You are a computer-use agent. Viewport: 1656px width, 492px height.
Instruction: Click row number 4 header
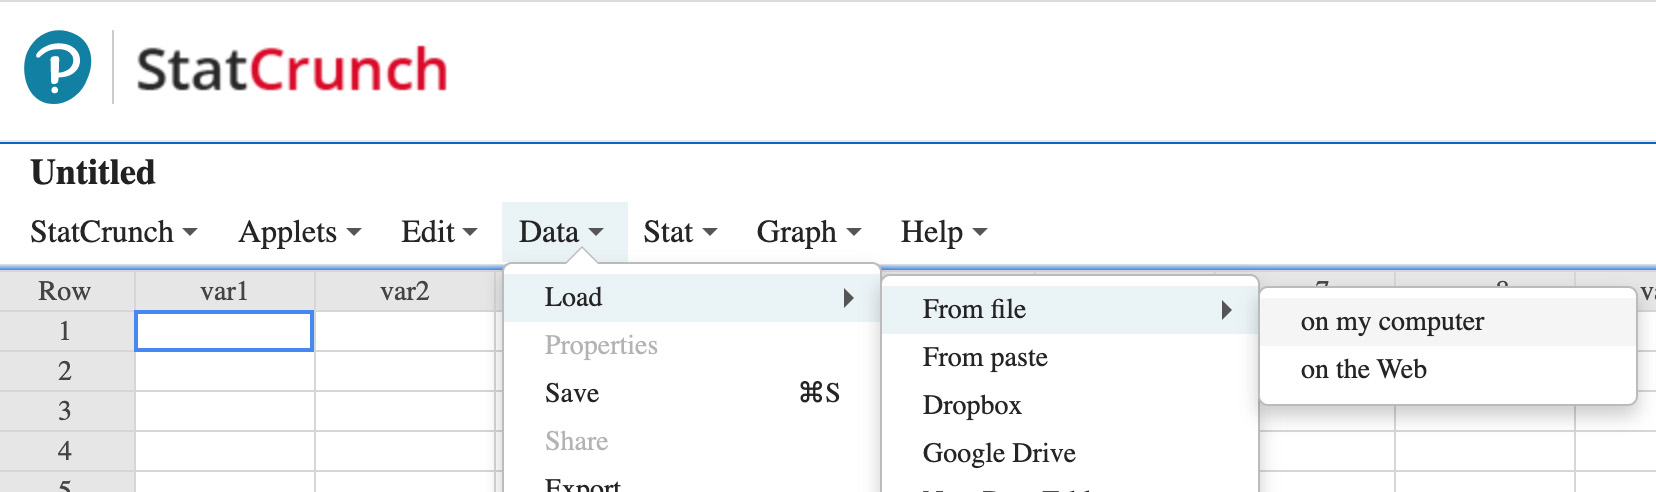66,451
